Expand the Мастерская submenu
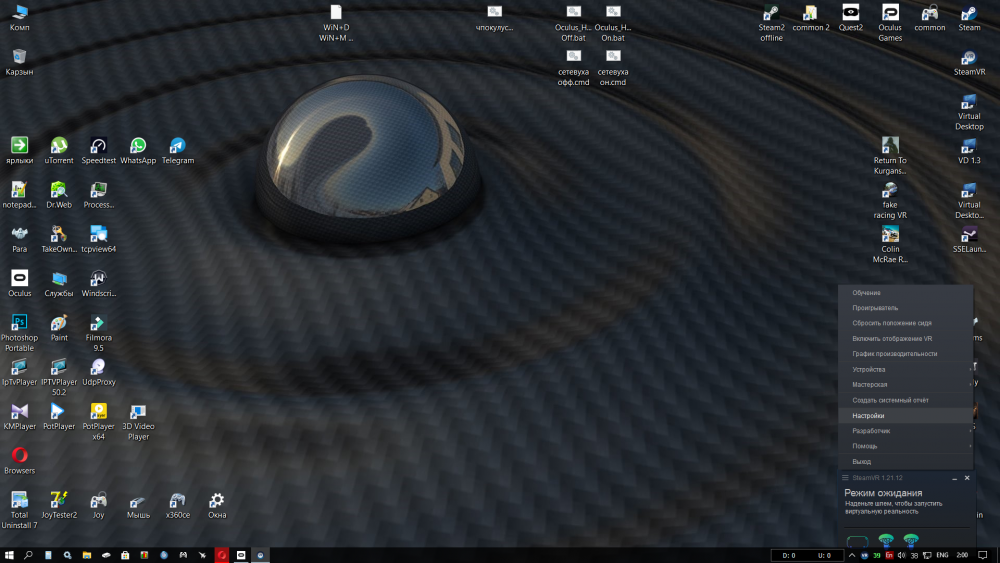This screenshot has width=1000, height=563. (x=906, y=384)
